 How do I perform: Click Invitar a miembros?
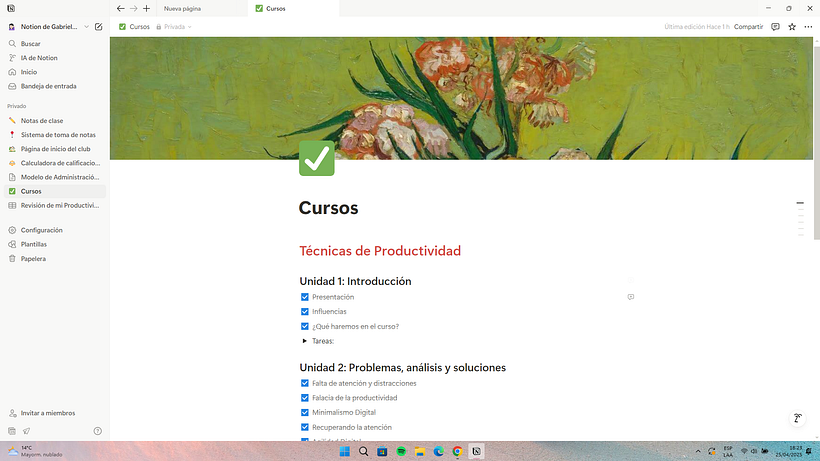48,413
